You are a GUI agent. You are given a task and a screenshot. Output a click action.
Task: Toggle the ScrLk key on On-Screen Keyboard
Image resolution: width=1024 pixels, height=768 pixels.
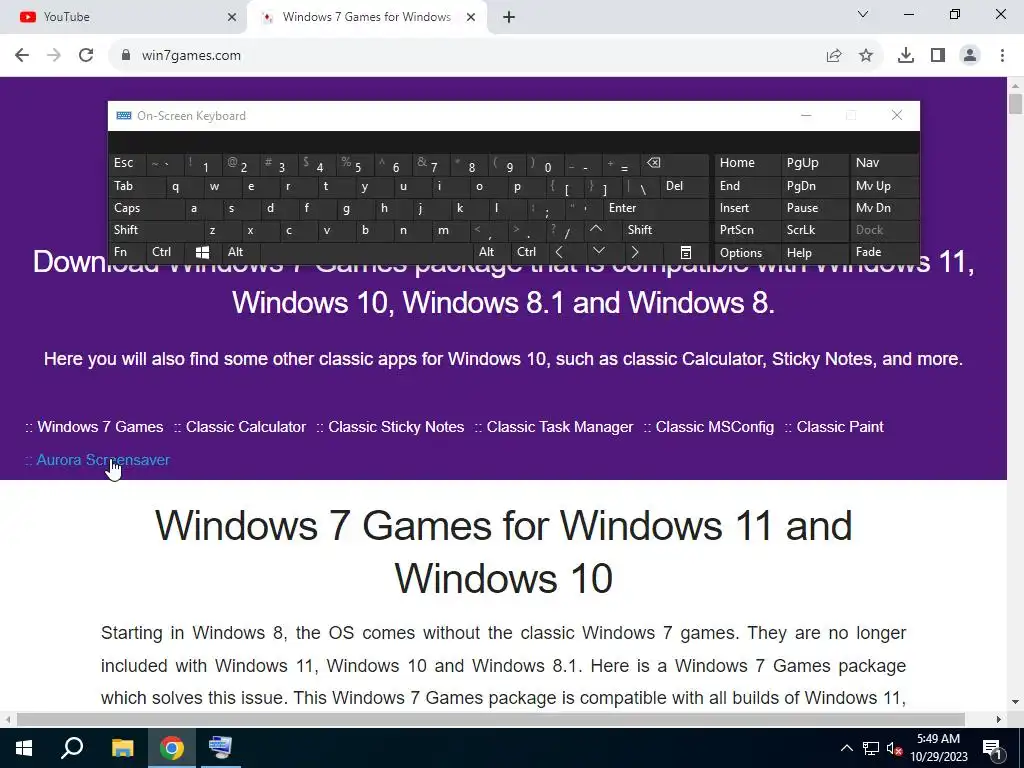click(814, 230)
